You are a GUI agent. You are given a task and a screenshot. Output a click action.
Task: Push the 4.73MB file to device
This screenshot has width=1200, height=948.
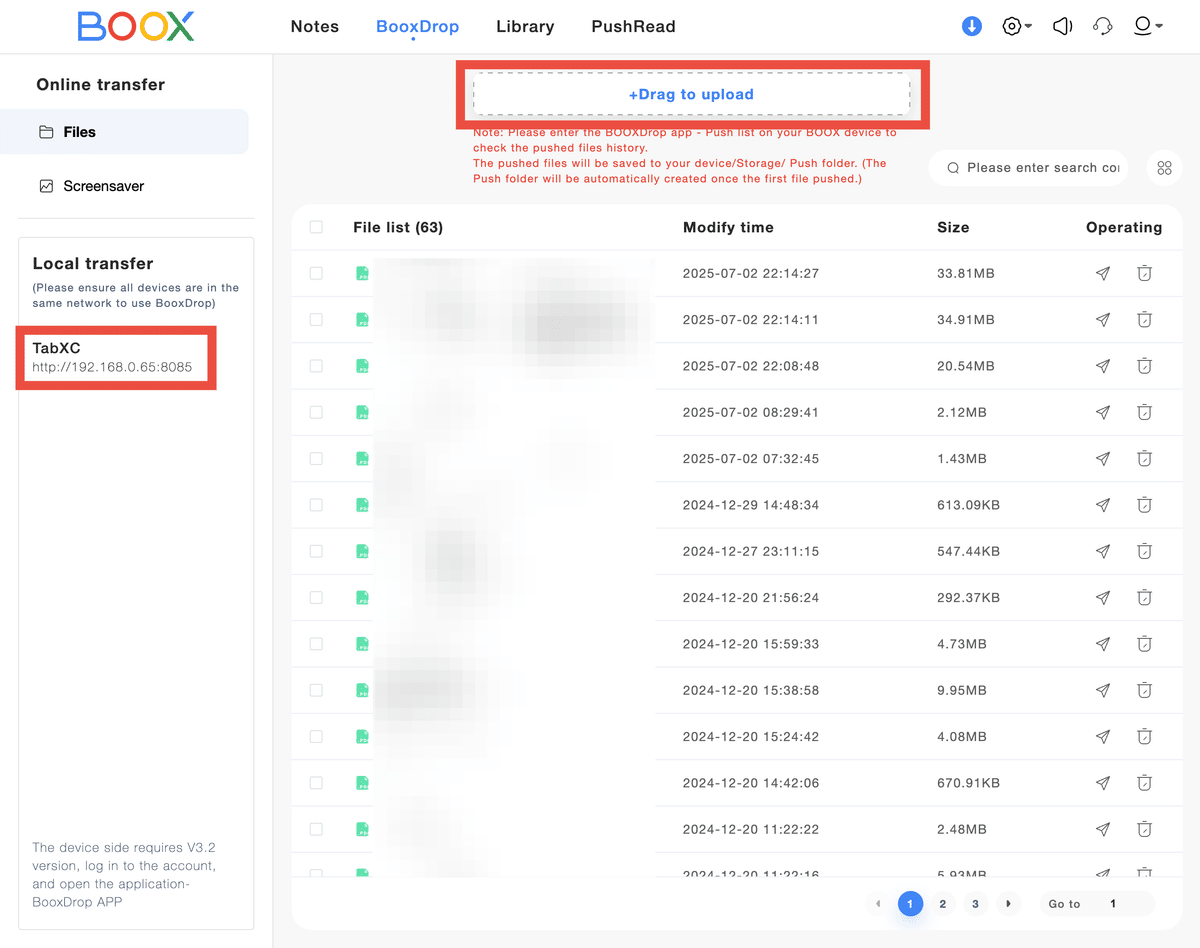point(1103,644)
